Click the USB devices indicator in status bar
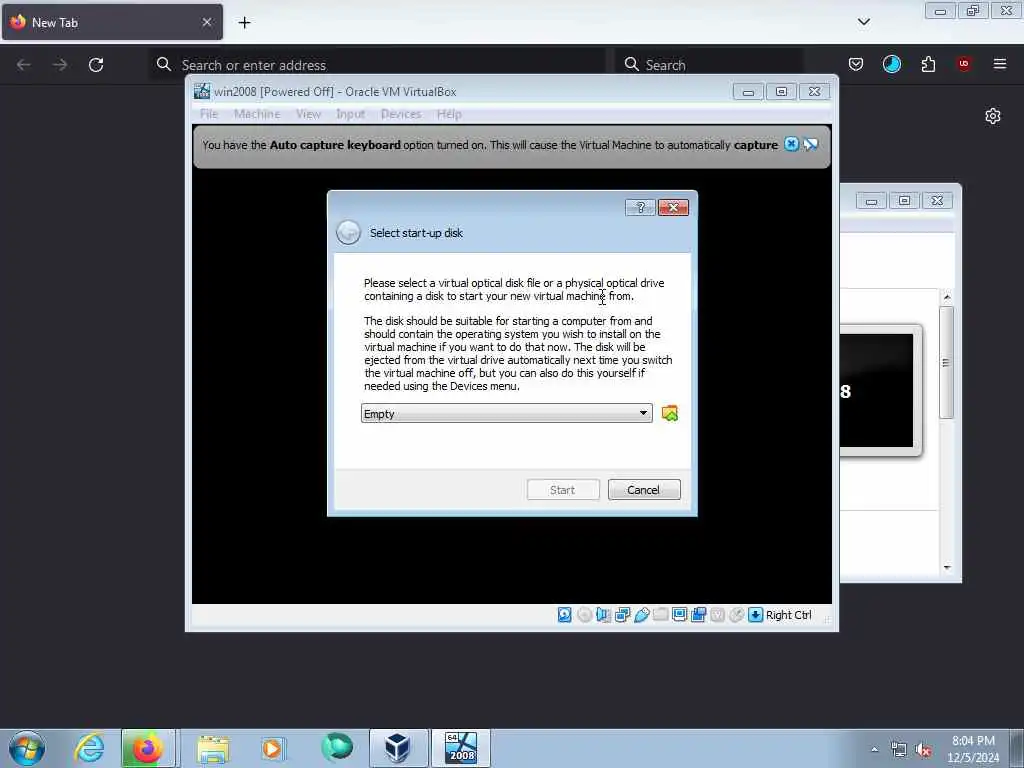This screenshot has height=768, width=1024. click(x=641, y=615)
